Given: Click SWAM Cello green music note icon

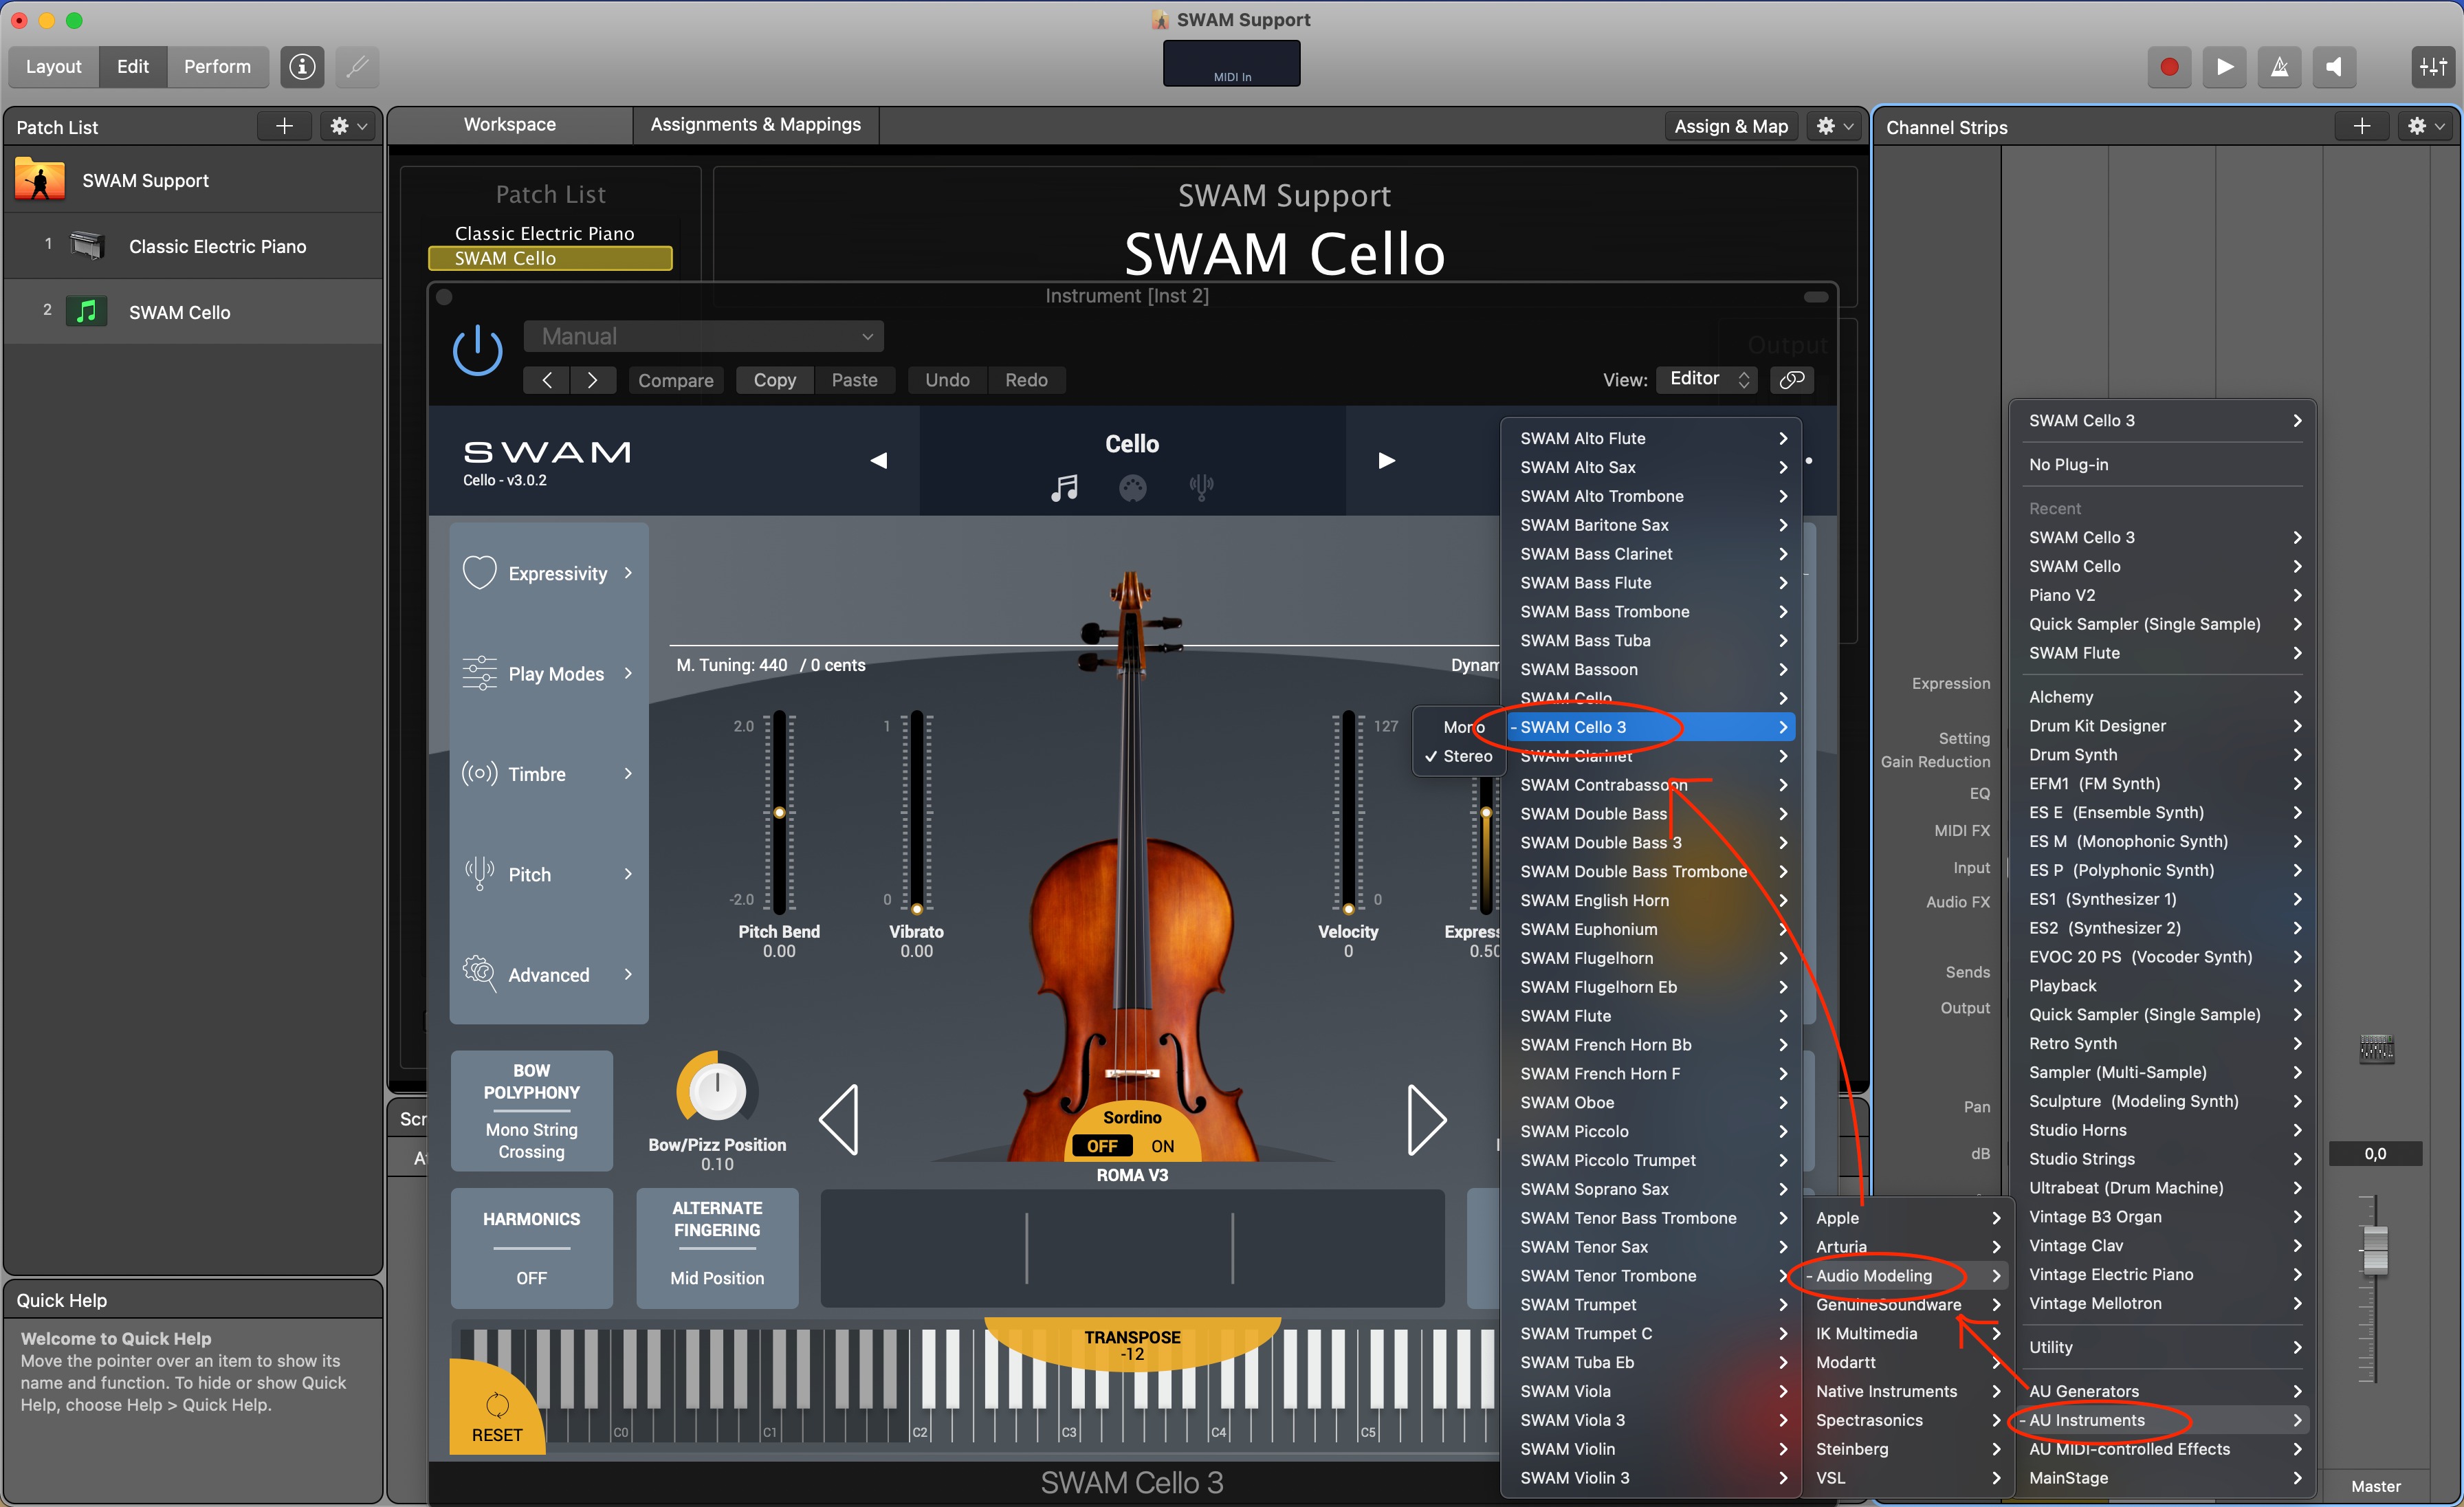Looking at the screenshot, I should 87,312.
